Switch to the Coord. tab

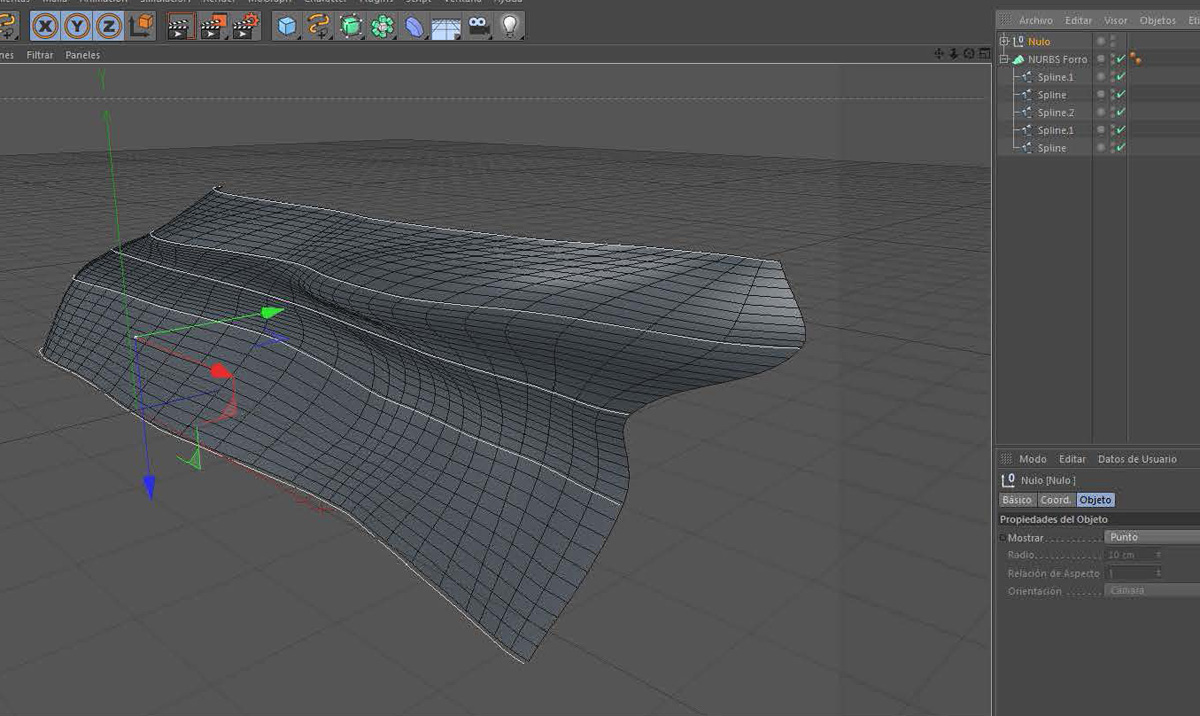pos(1056,500)
